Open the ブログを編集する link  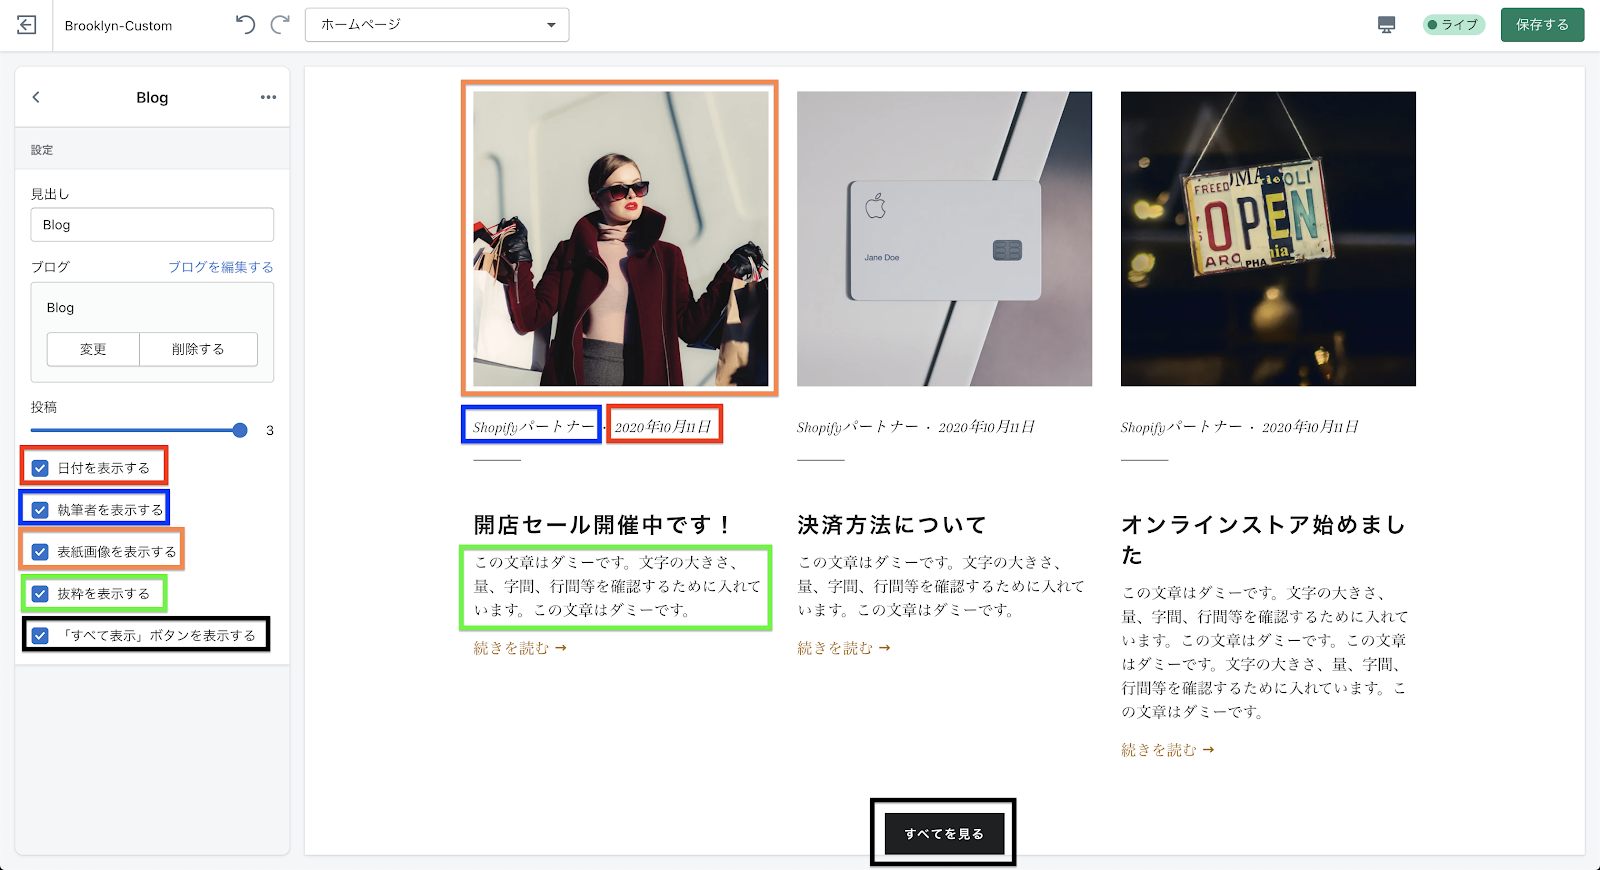[x=220, y=267]
